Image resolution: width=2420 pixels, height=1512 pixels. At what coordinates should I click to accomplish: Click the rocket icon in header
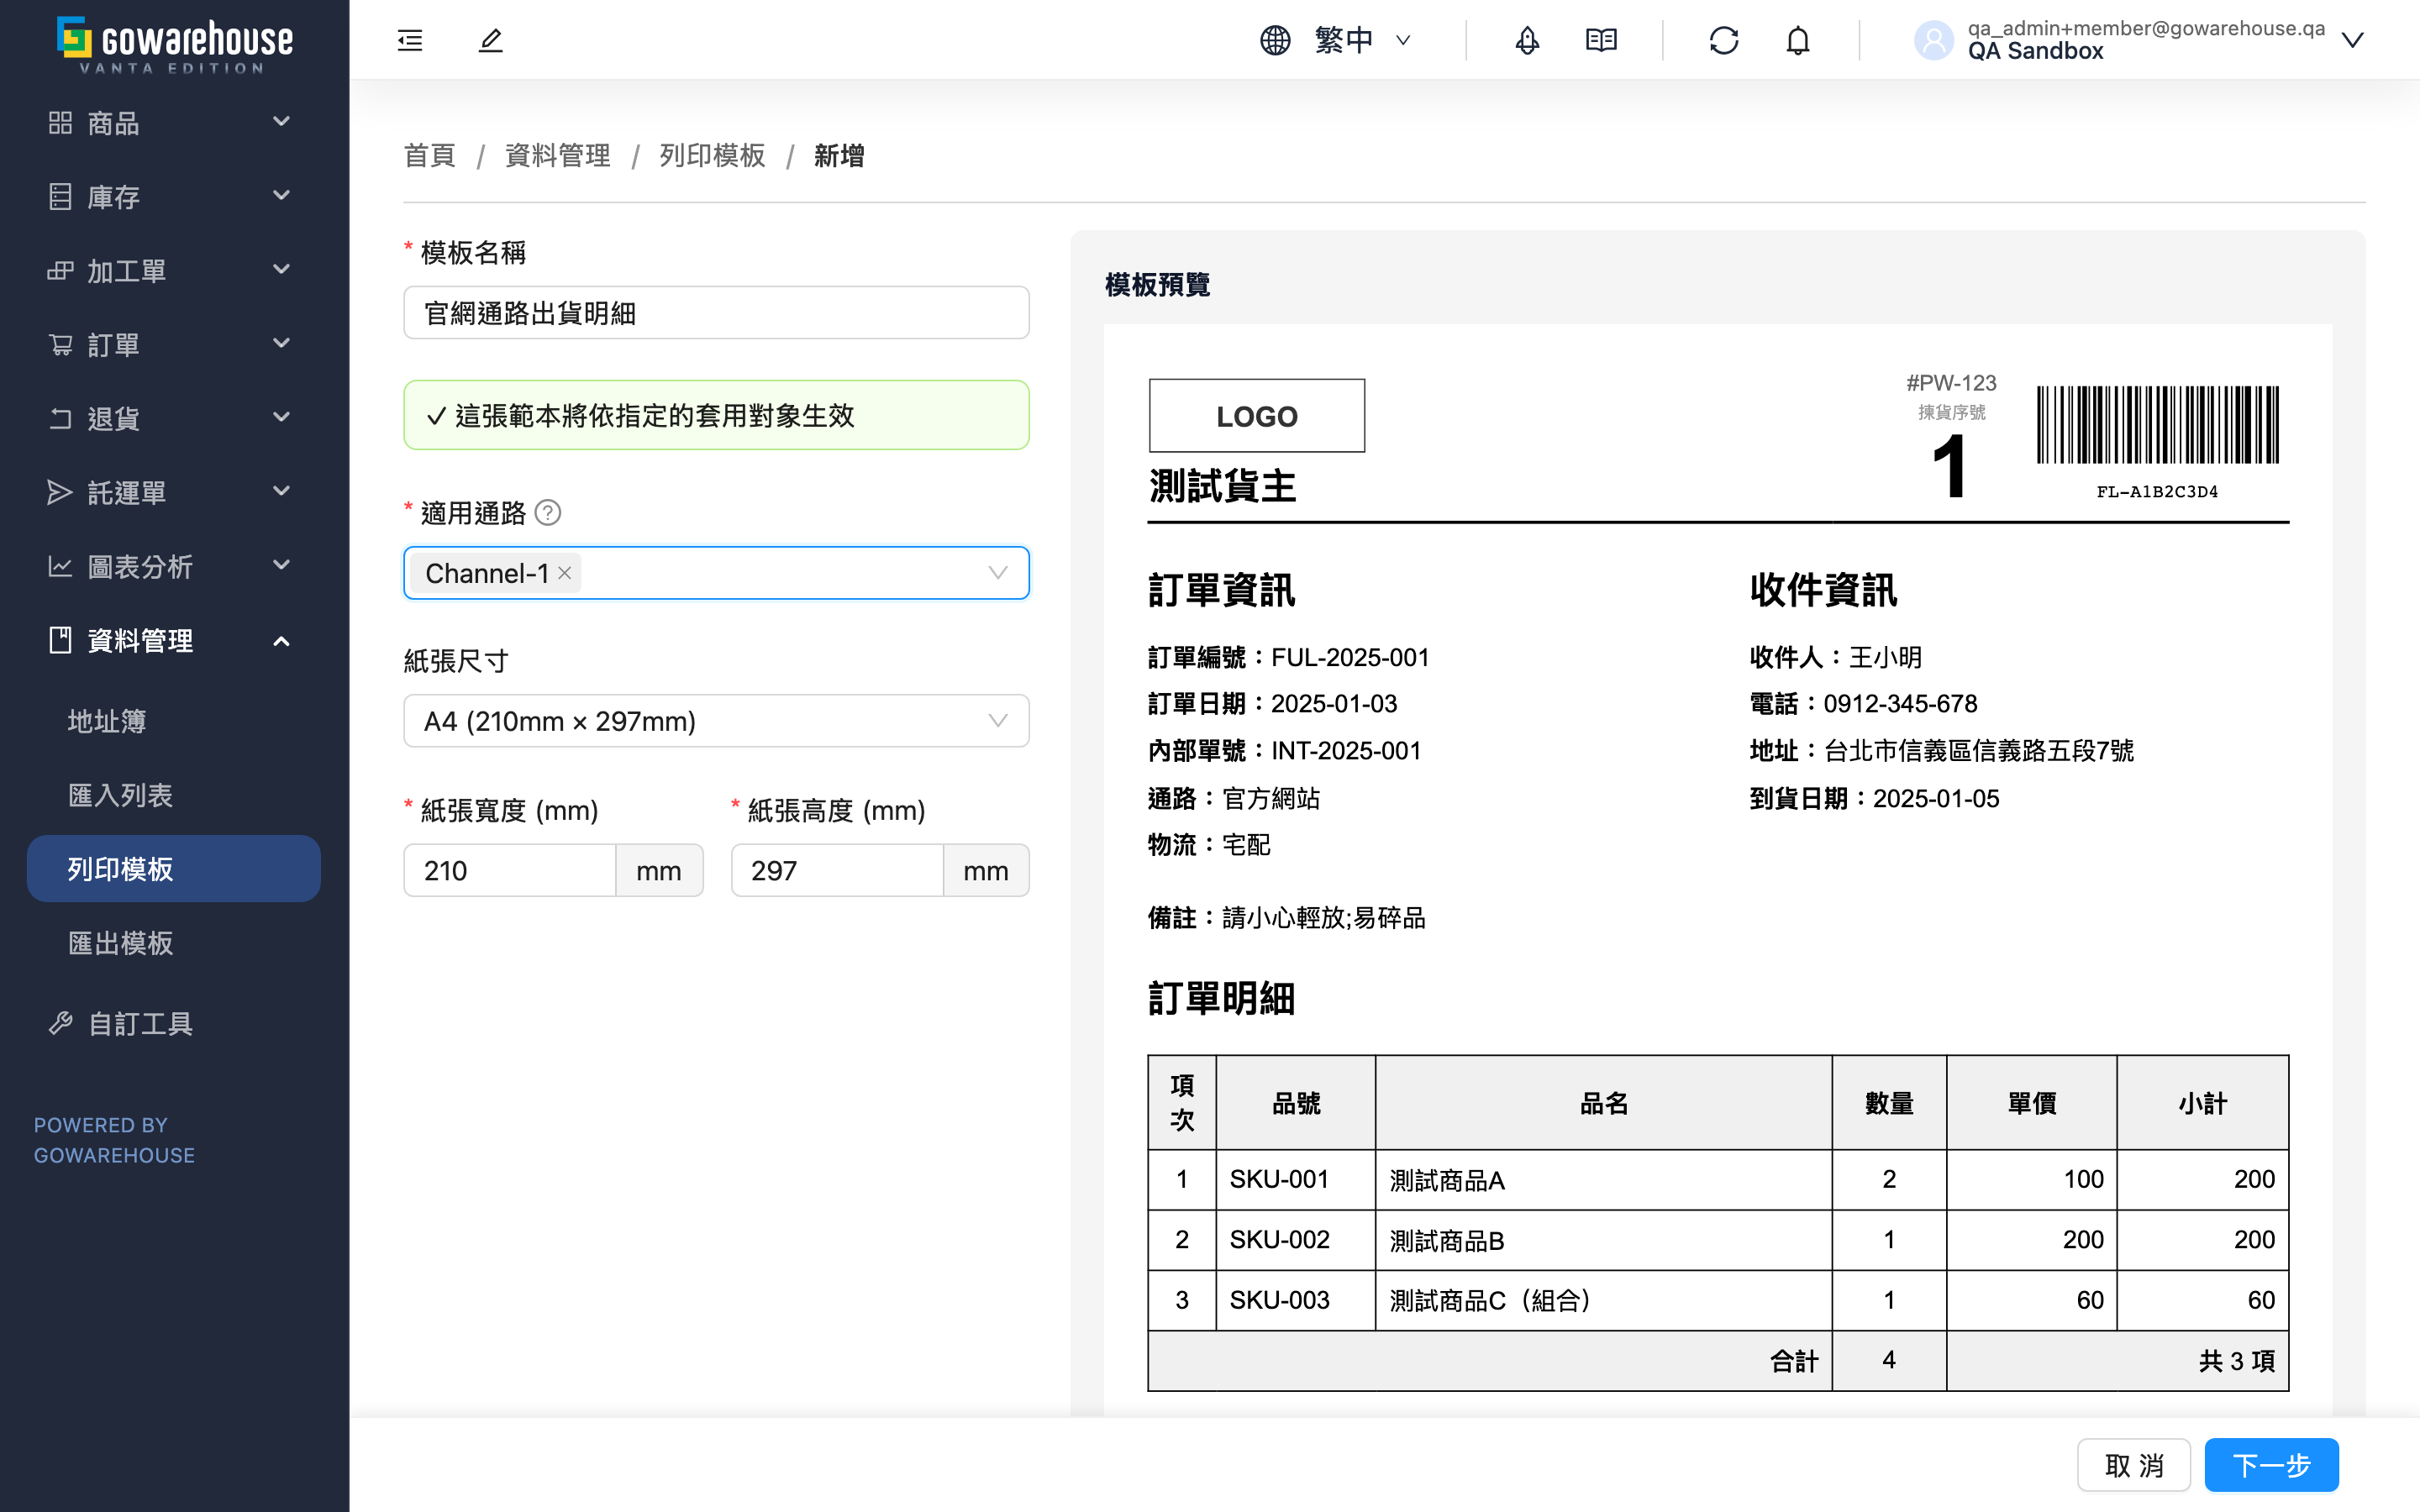[1527, 40]
